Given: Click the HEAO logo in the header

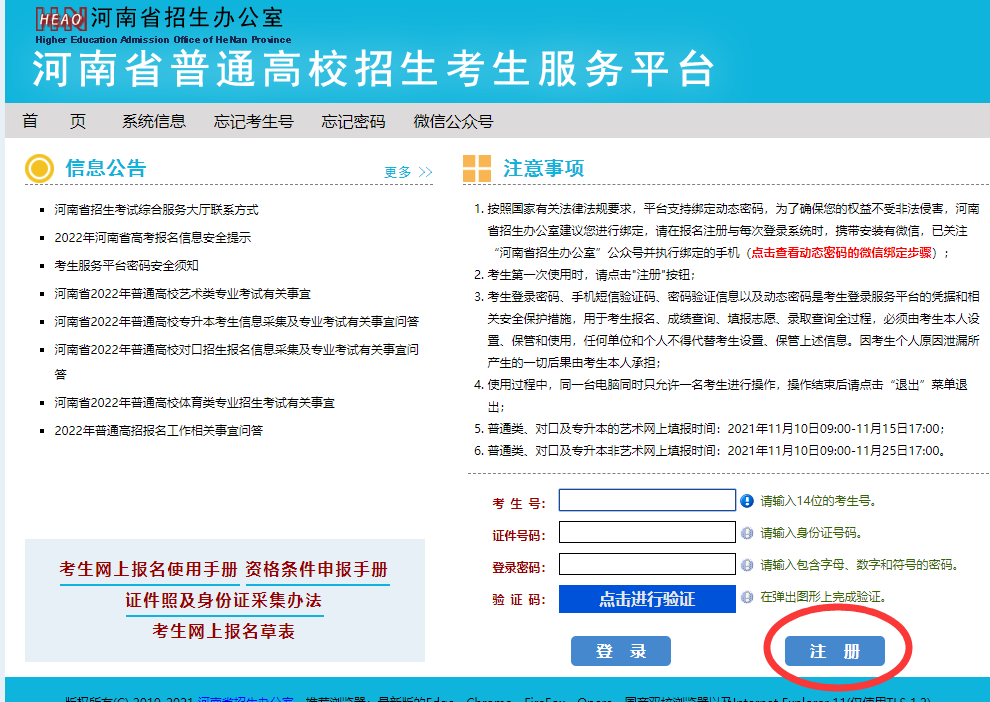Looking at the screenshot, I should coord(60,19).
